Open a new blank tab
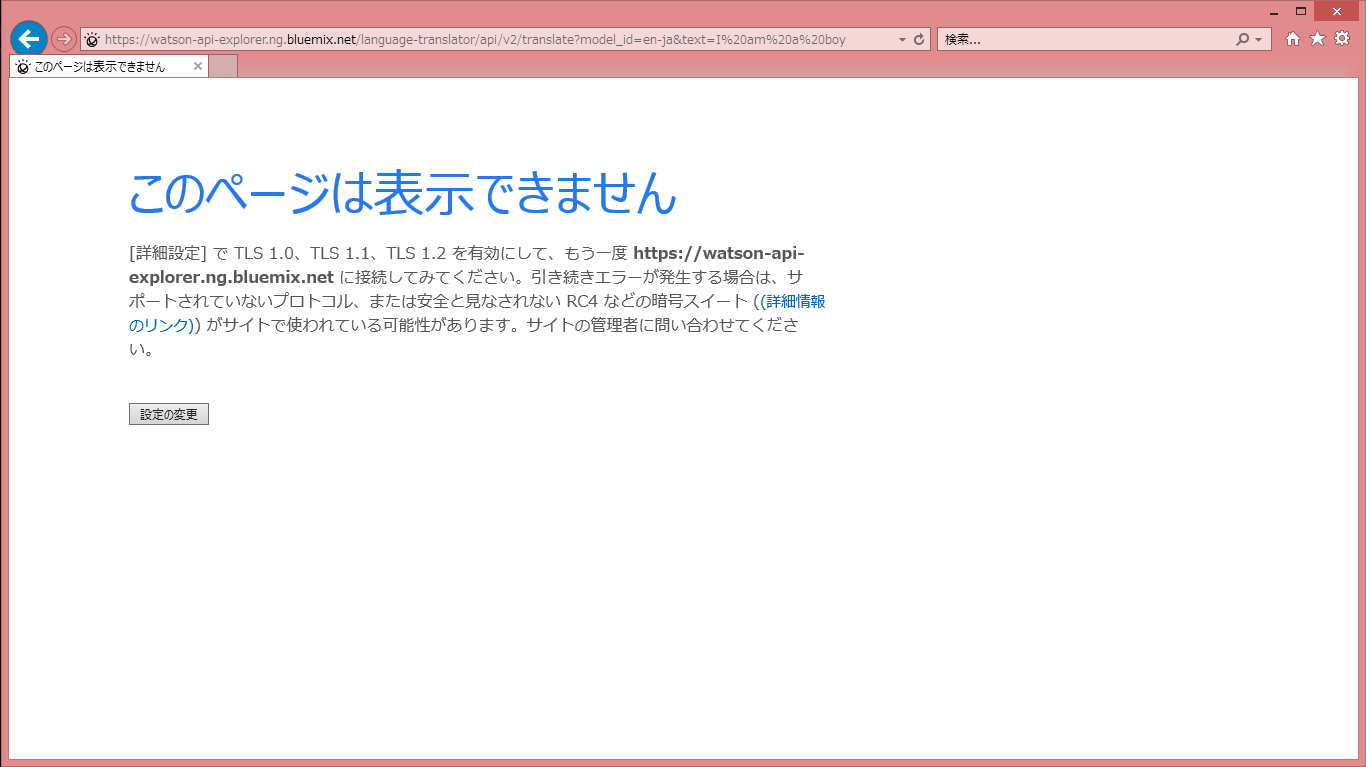Screen dimensions: 1366x767 point(223,67)
